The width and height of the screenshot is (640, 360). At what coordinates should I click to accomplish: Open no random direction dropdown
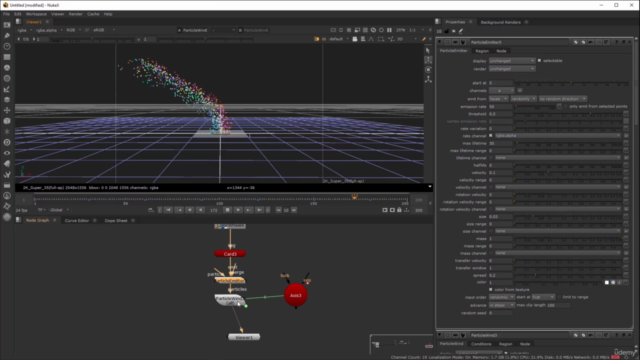(562, 99)
